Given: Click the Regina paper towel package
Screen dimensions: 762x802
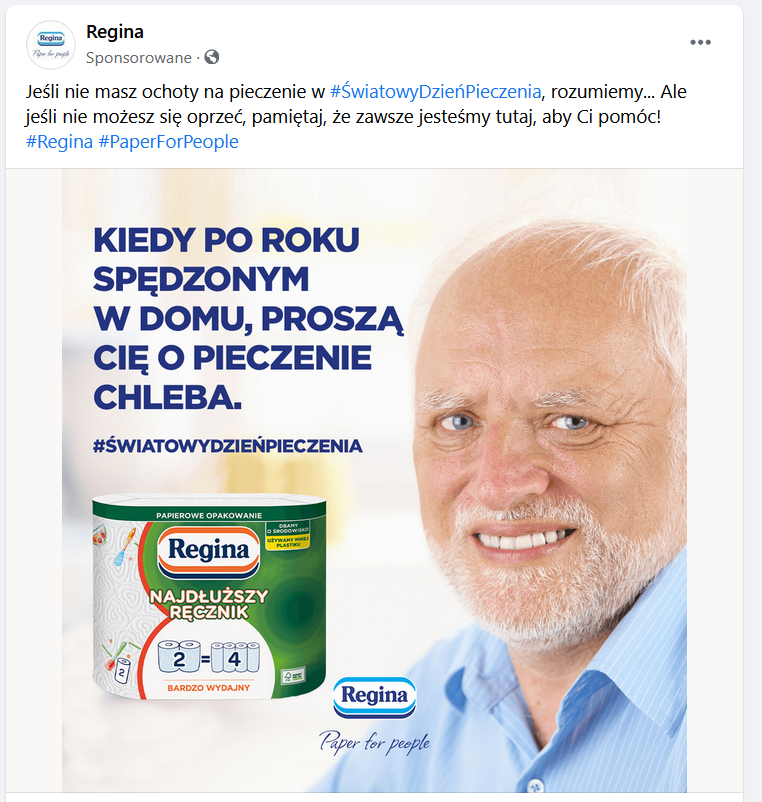Looking at the screenshot, I should (208, 602).
